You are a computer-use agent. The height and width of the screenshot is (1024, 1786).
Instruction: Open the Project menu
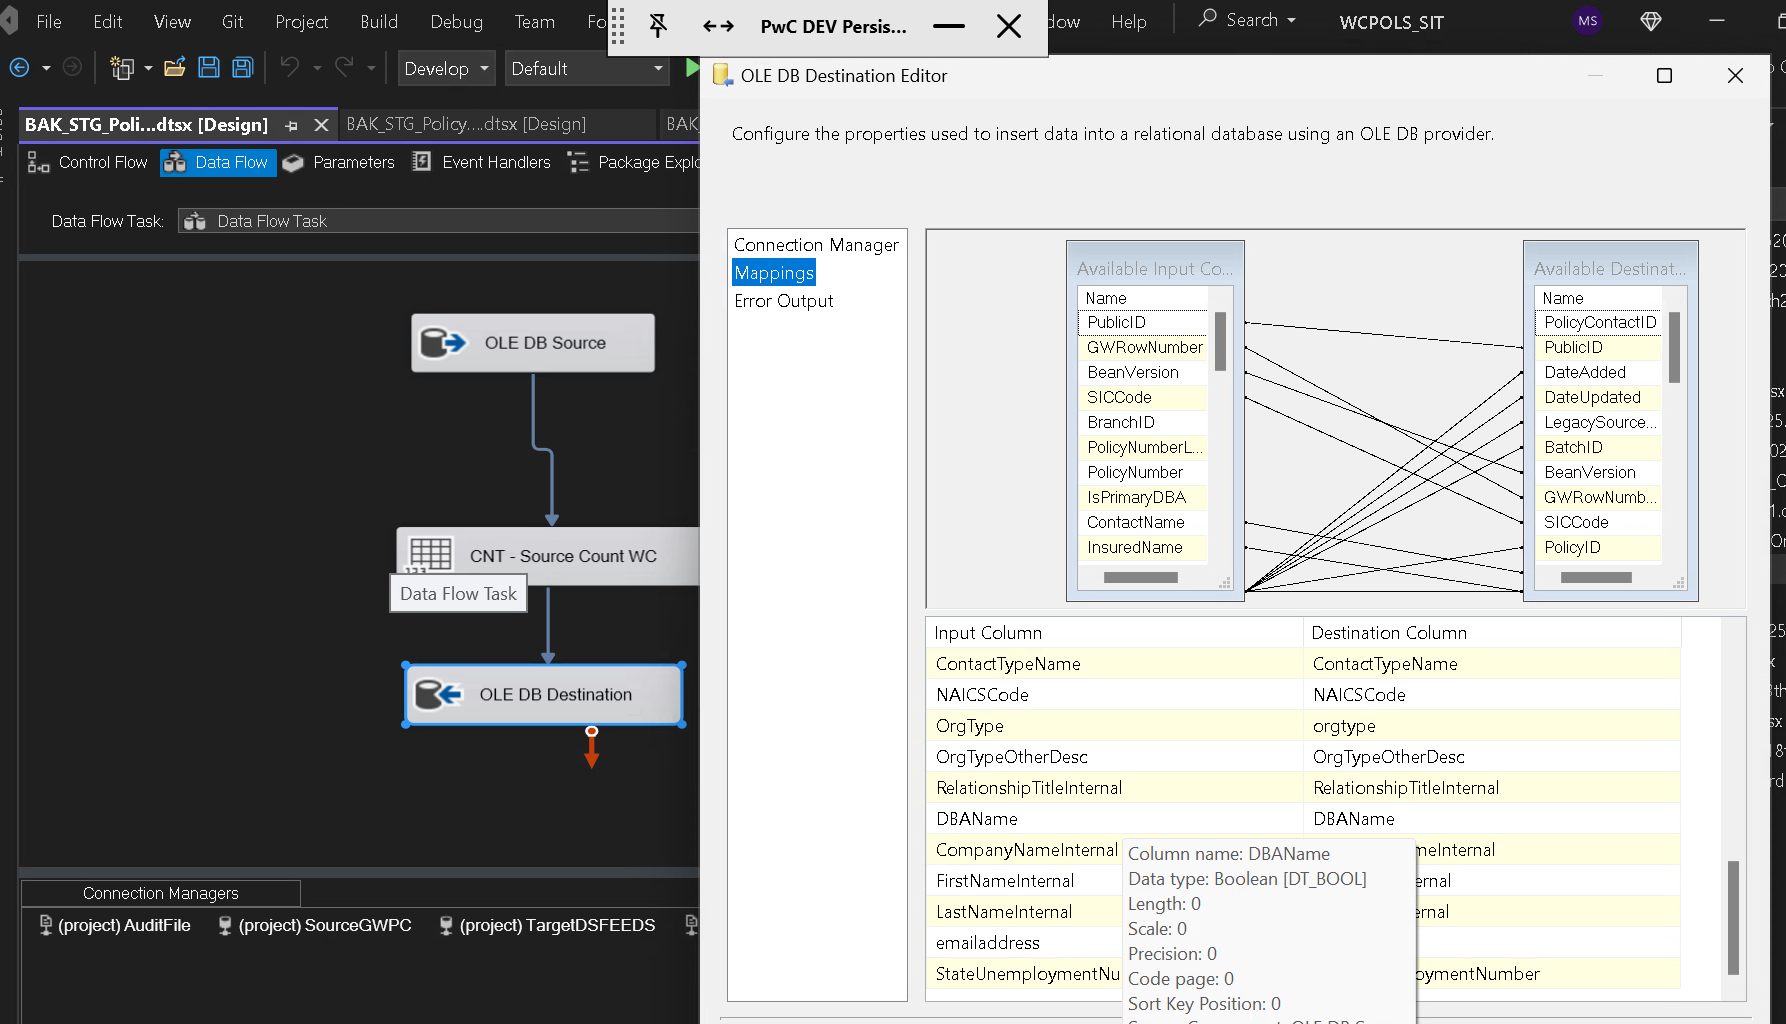pyautogui.click(x=301, y=21)
